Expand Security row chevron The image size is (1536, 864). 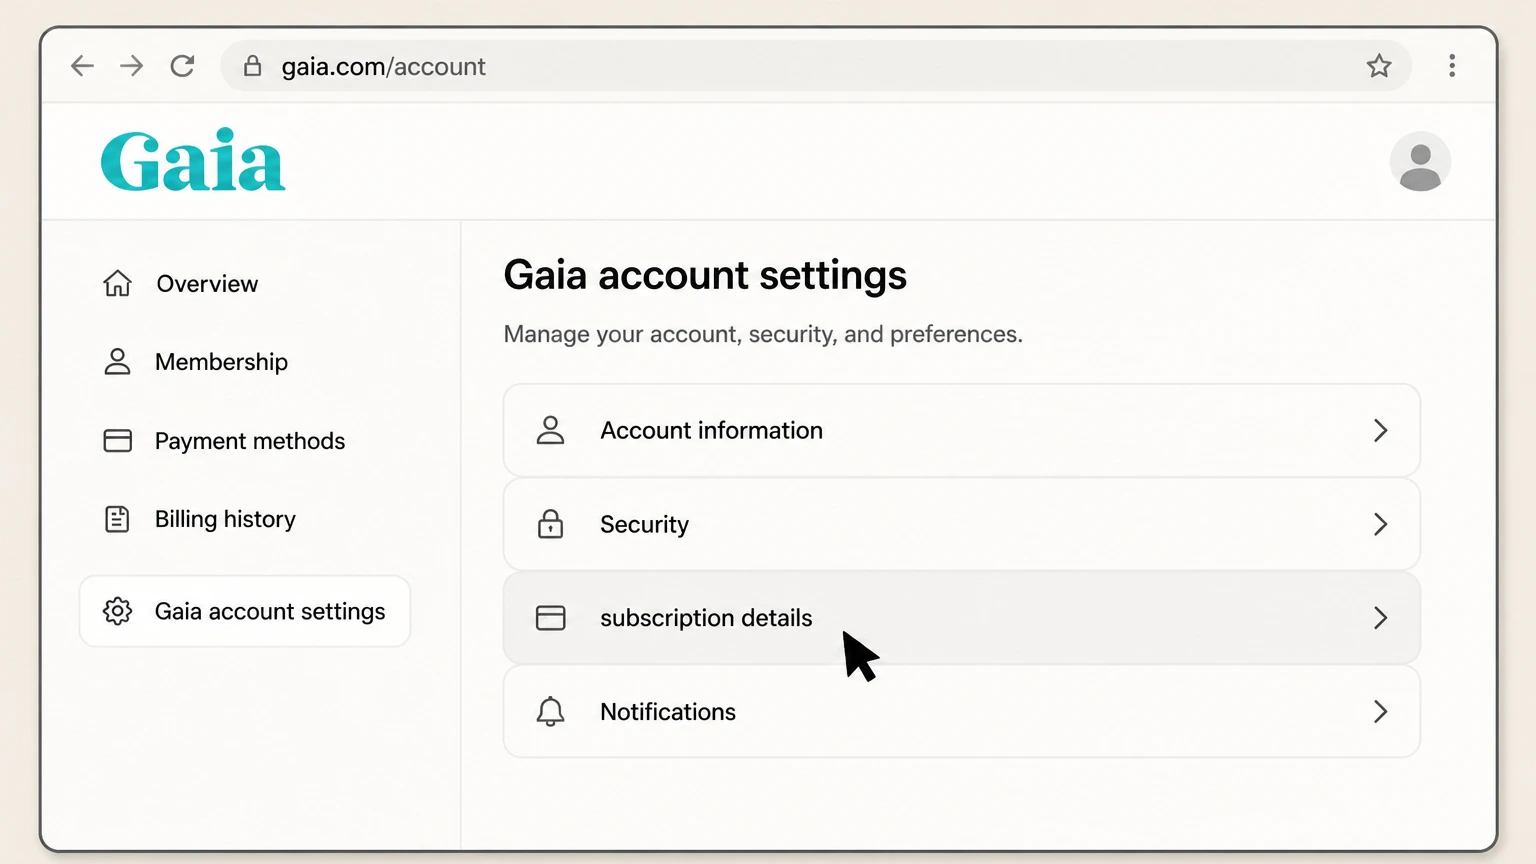[x=1380, y=524]
